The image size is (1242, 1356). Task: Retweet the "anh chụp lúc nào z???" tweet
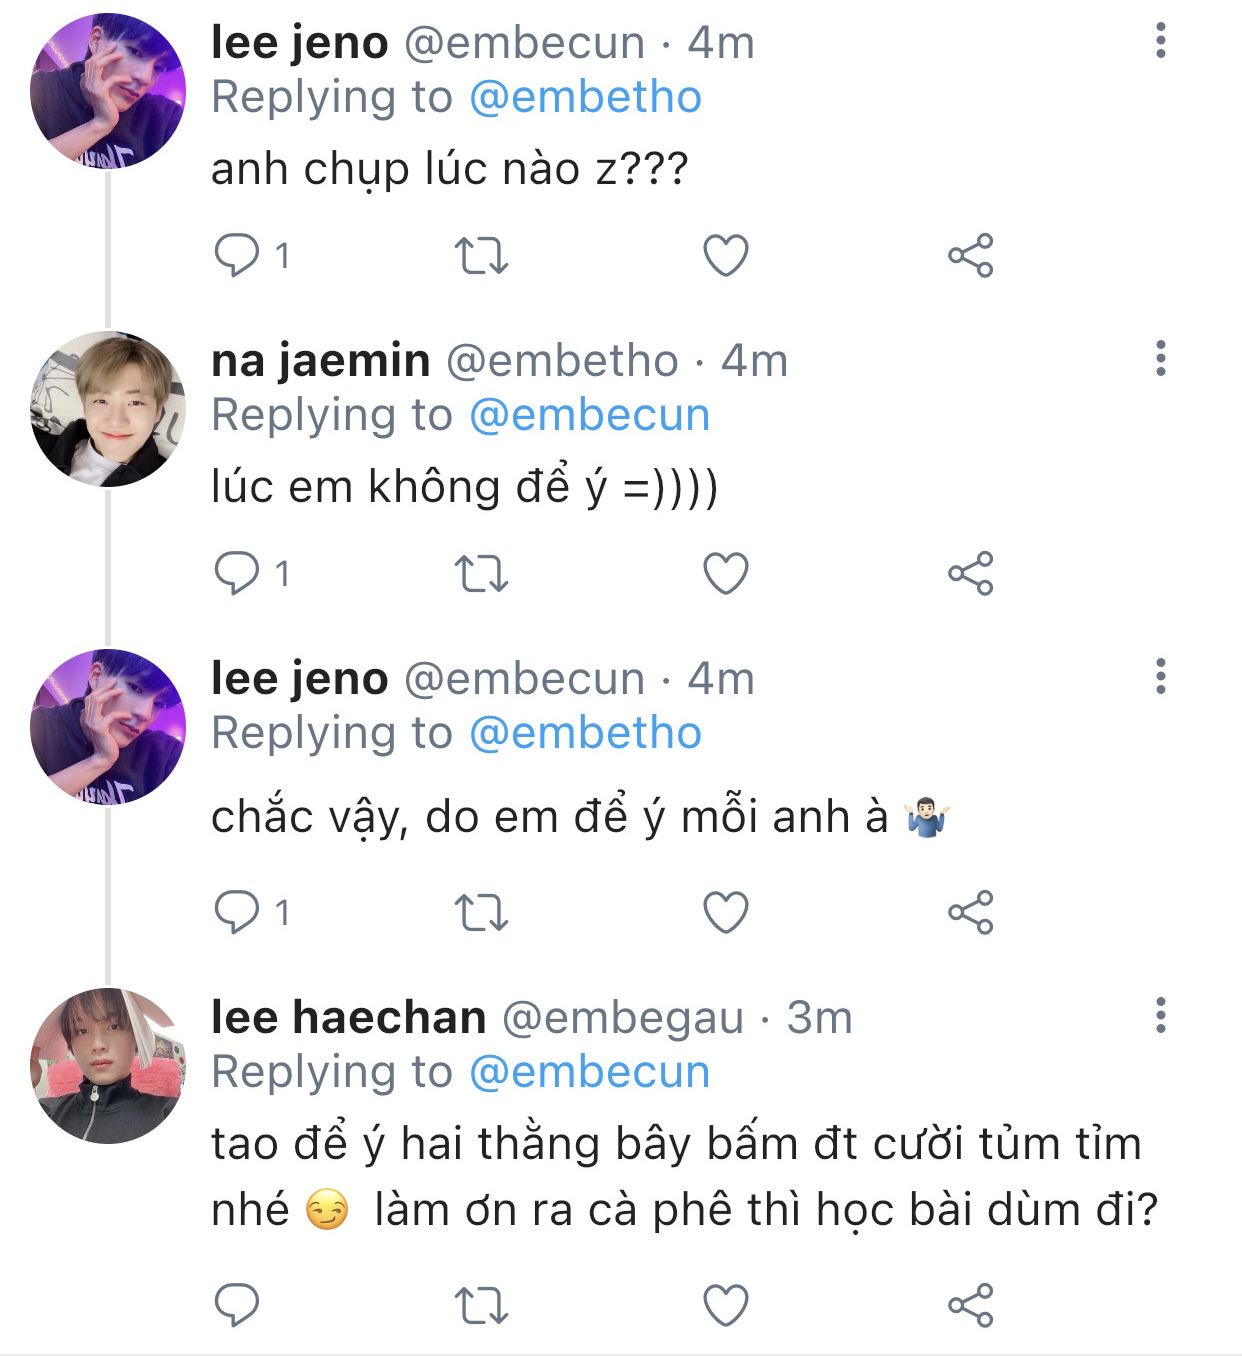pyautogui.click(x=481, y=256)
